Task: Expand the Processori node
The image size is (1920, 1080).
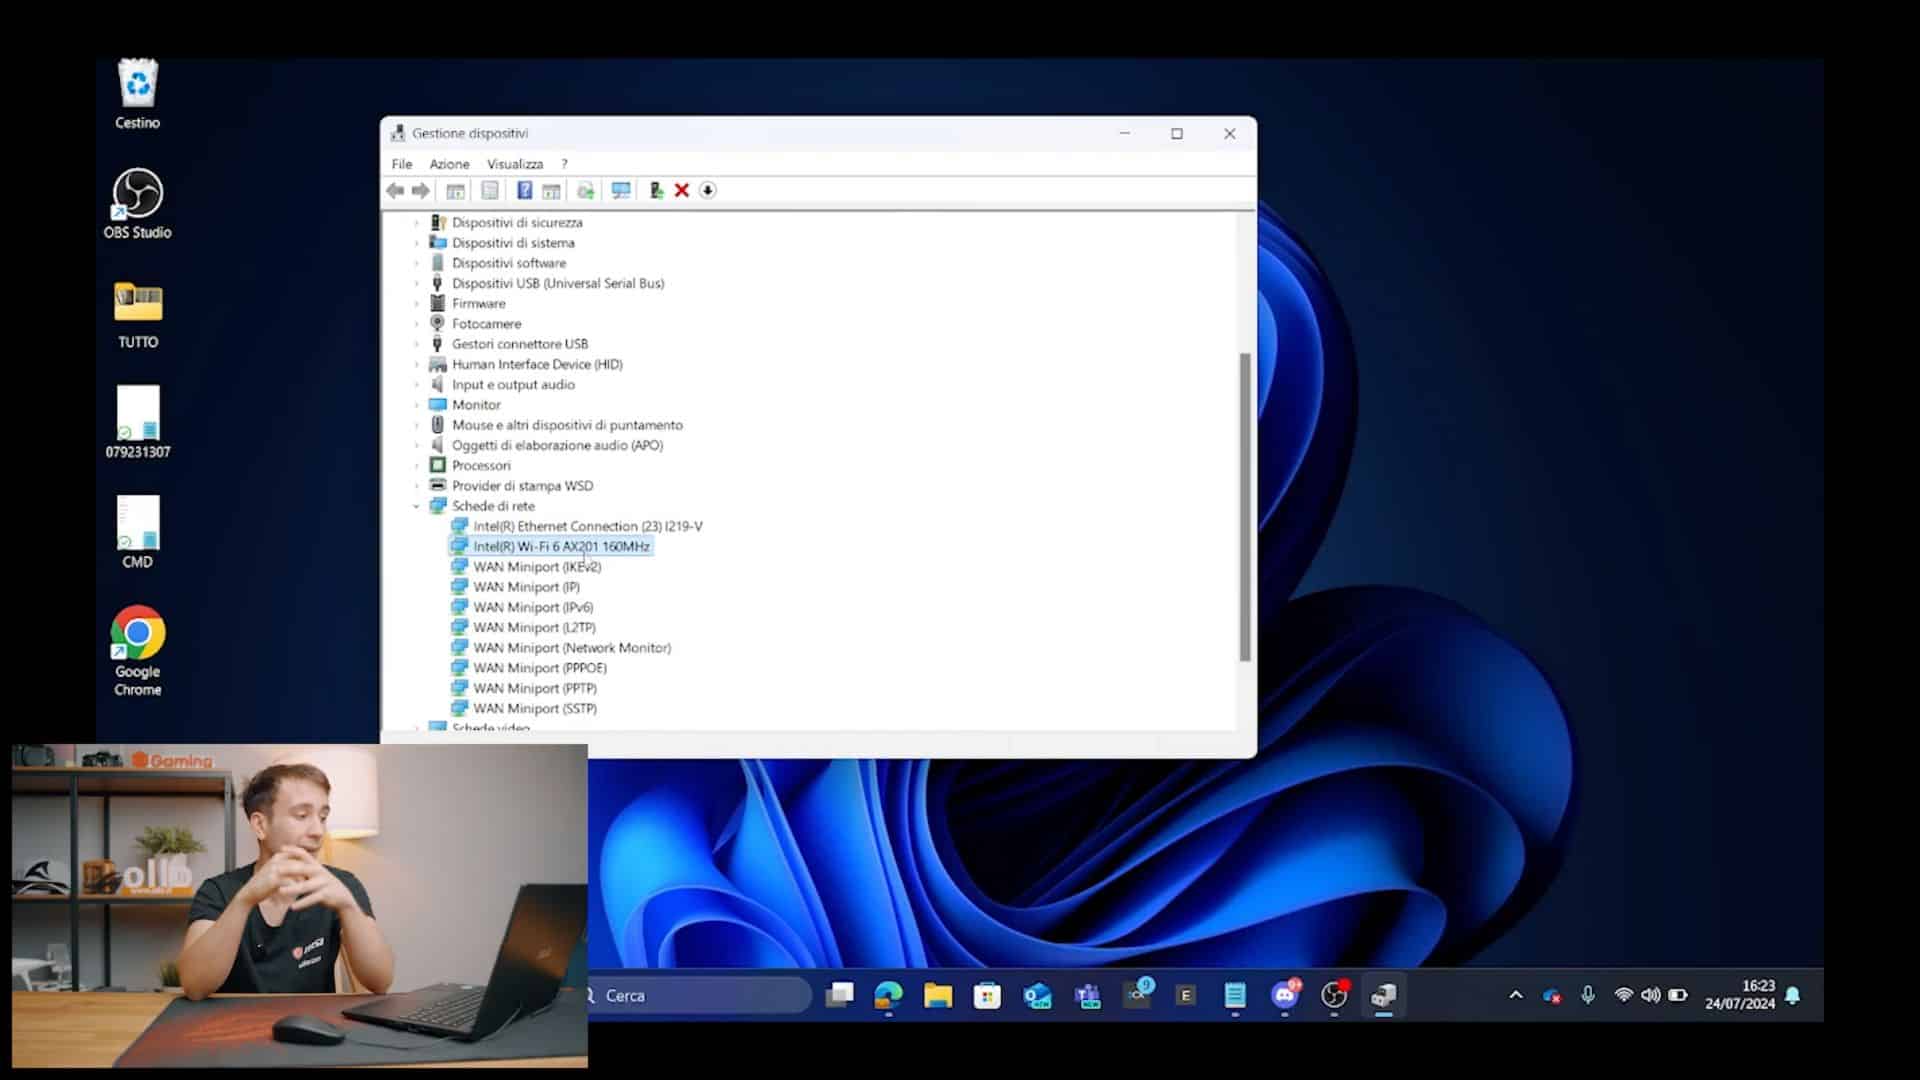Action: click(417, 466)
